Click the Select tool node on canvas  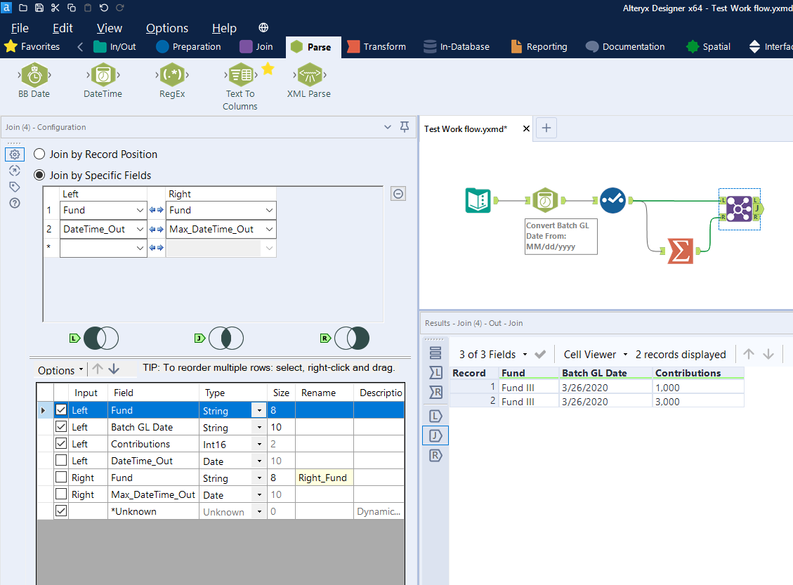tap(612, 200)
